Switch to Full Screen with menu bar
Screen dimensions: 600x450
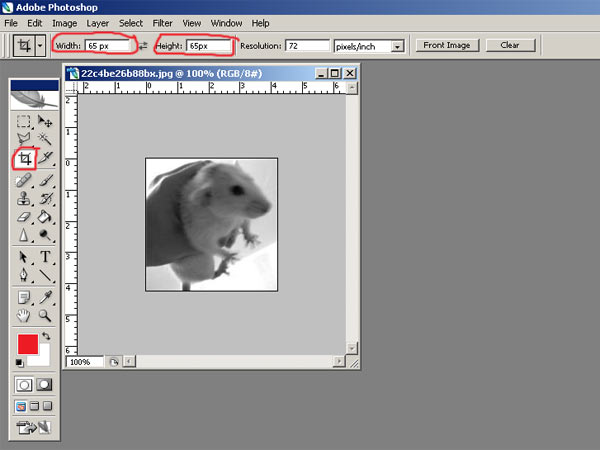click(x=34, y=406)
